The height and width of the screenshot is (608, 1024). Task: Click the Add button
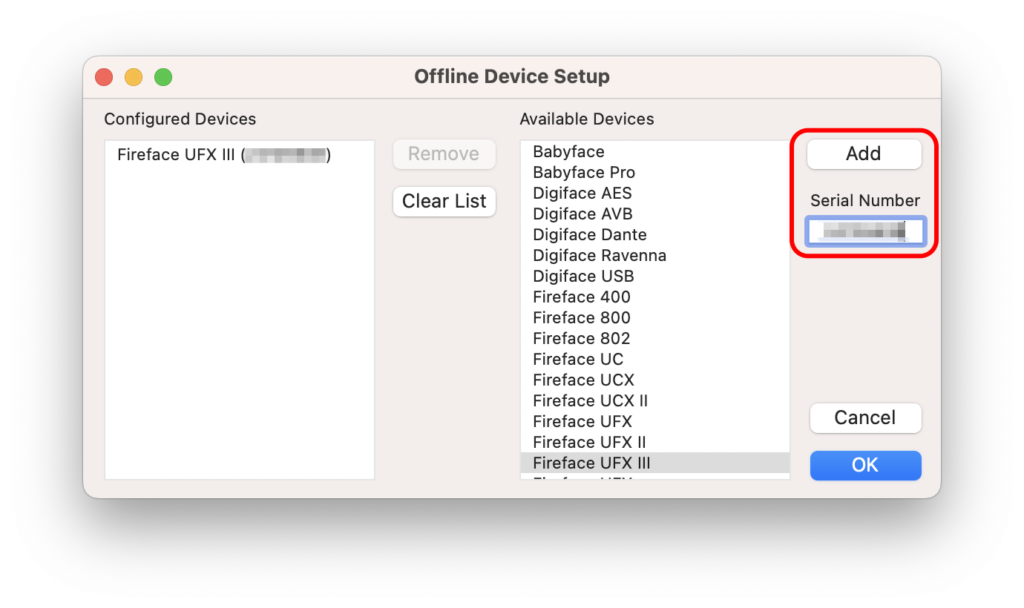coord(863,153)
